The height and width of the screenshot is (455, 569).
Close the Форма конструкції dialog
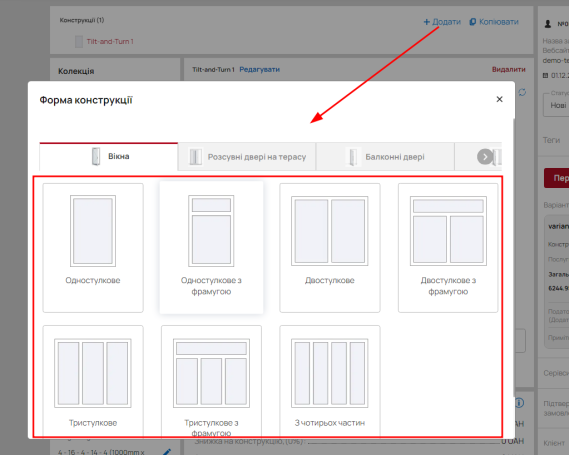pos(499,99)
